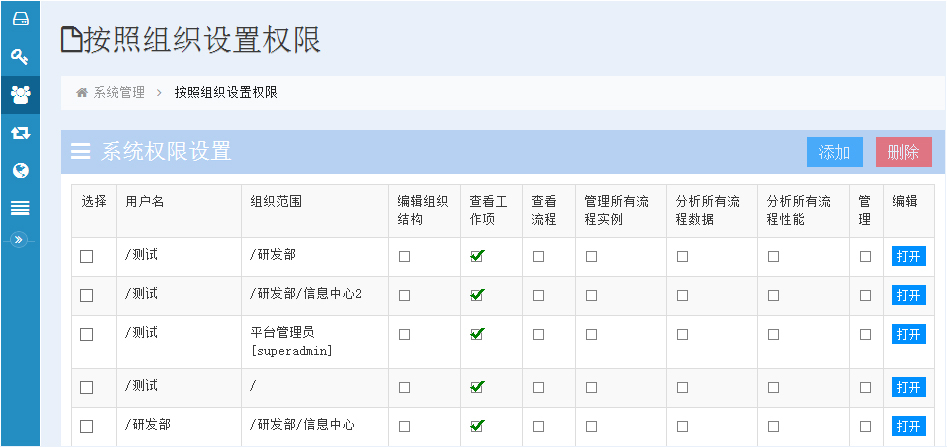The height and width of the screenshot is (447, 947).
Task: Expand the sidebar with the double-chevron button
Action: pyautogui.click(x=19, y=240)
